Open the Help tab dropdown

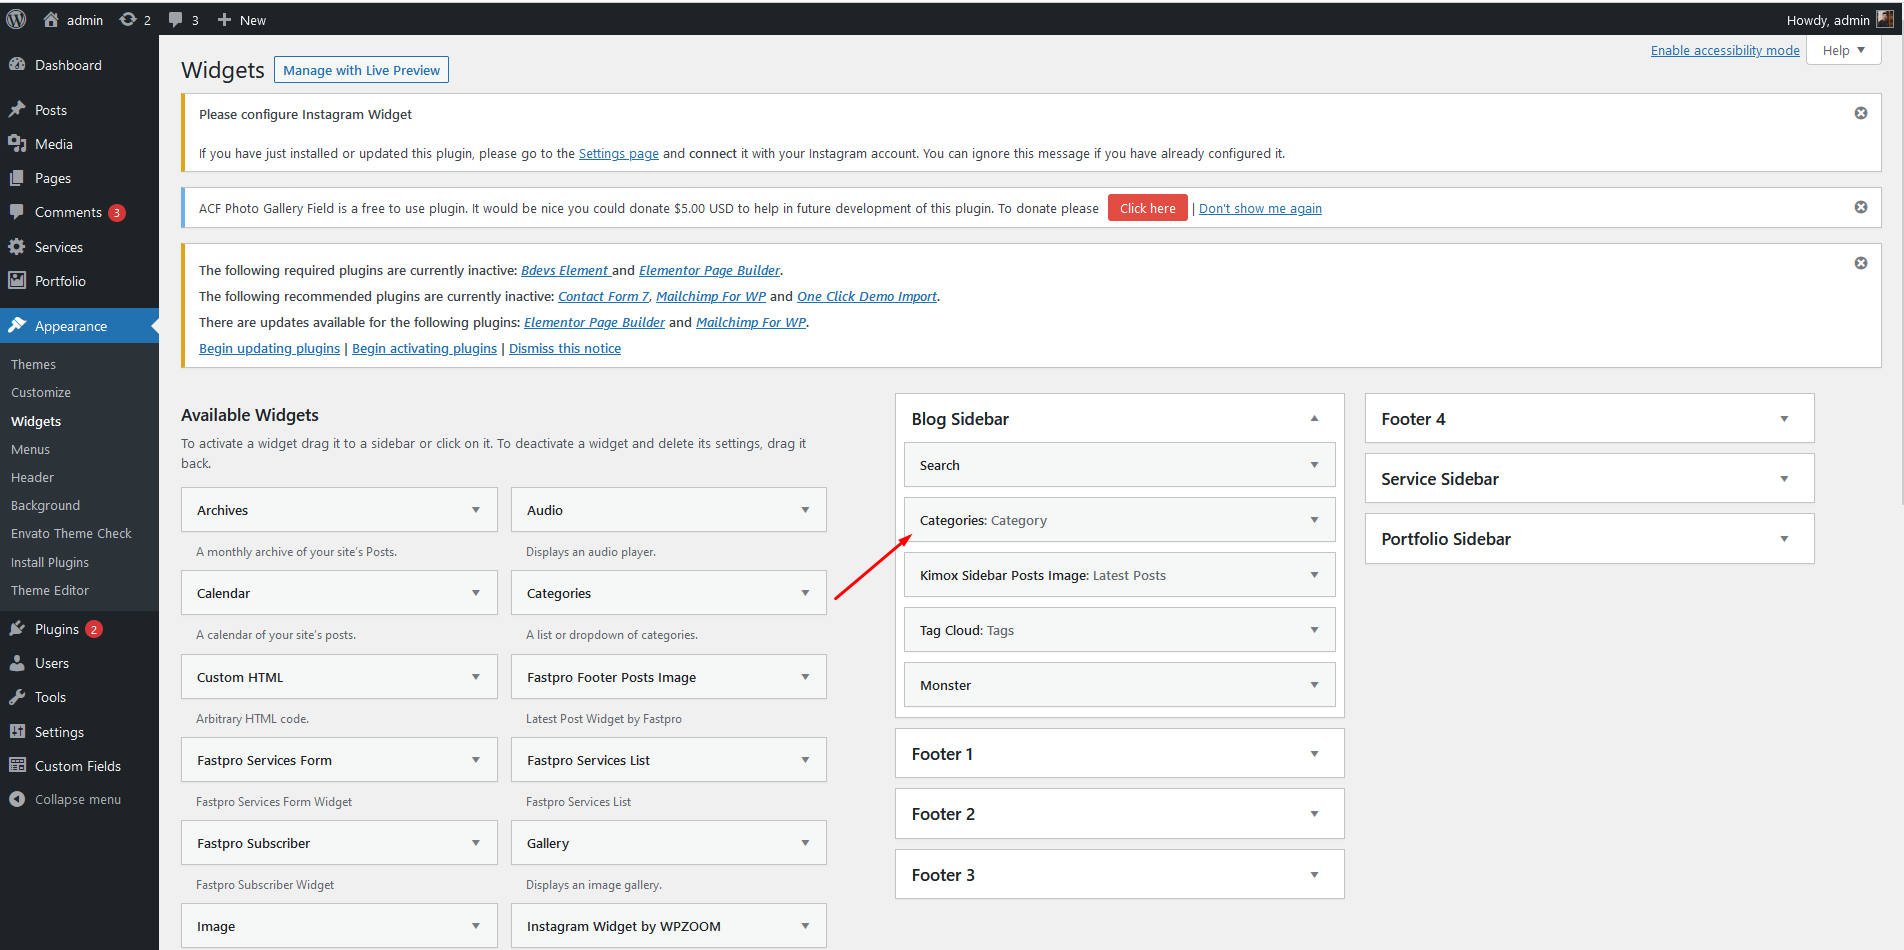click(x=1843, y=50)
